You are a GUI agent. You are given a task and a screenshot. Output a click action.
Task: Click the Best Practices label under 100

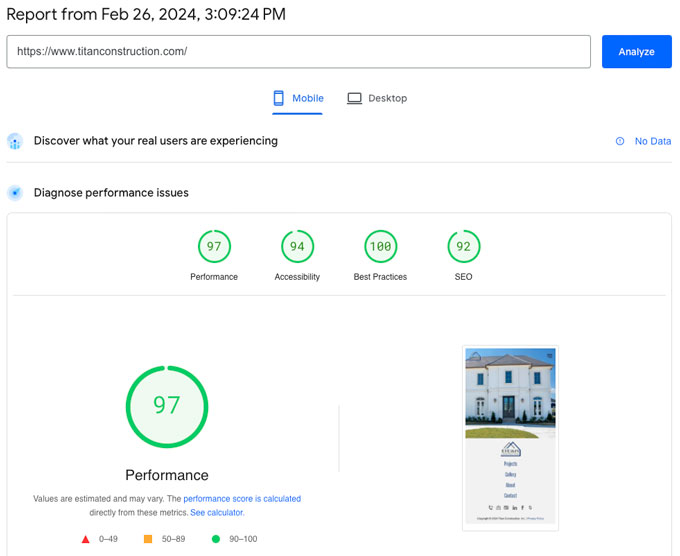(x=380, y=277)
